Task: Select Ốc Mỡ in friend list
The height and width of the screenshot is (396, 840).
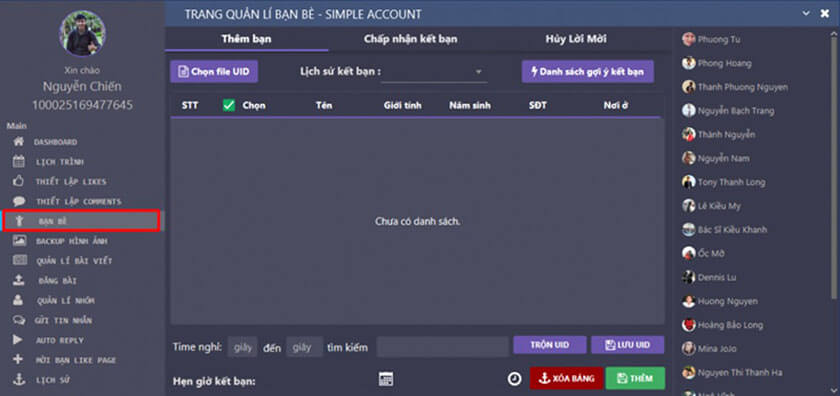Action: [711, 253]
